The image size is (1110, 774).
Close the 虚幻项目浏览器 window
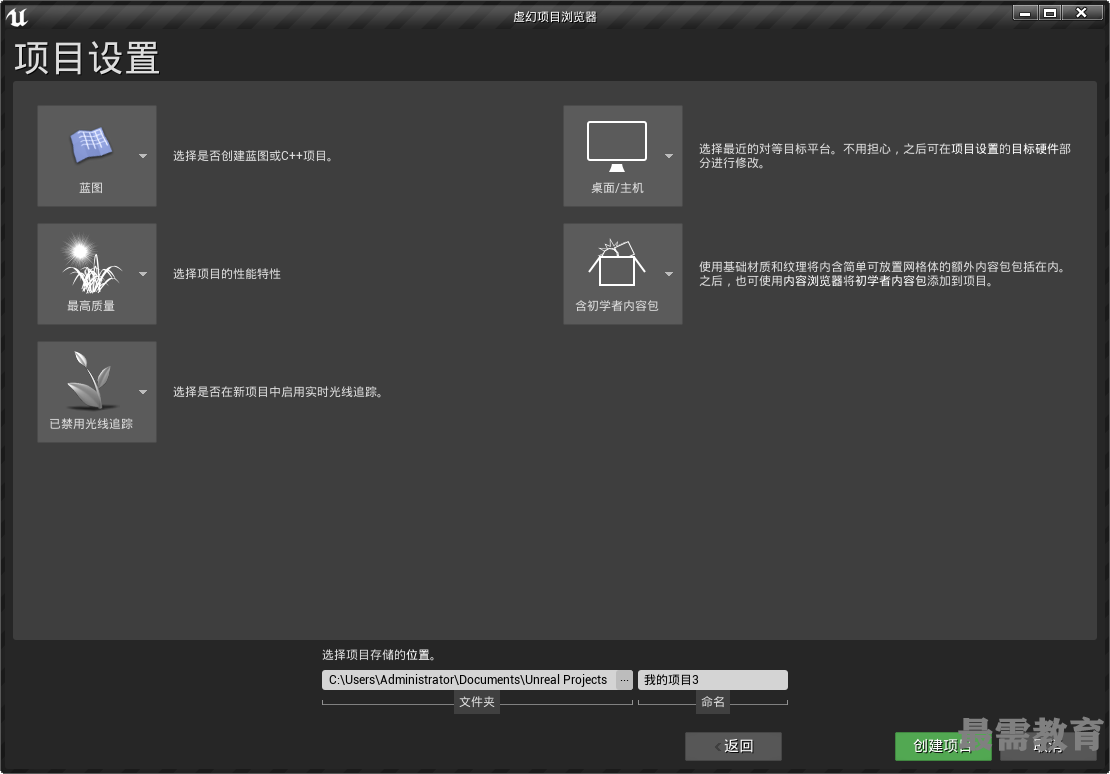click(1081, 13)
